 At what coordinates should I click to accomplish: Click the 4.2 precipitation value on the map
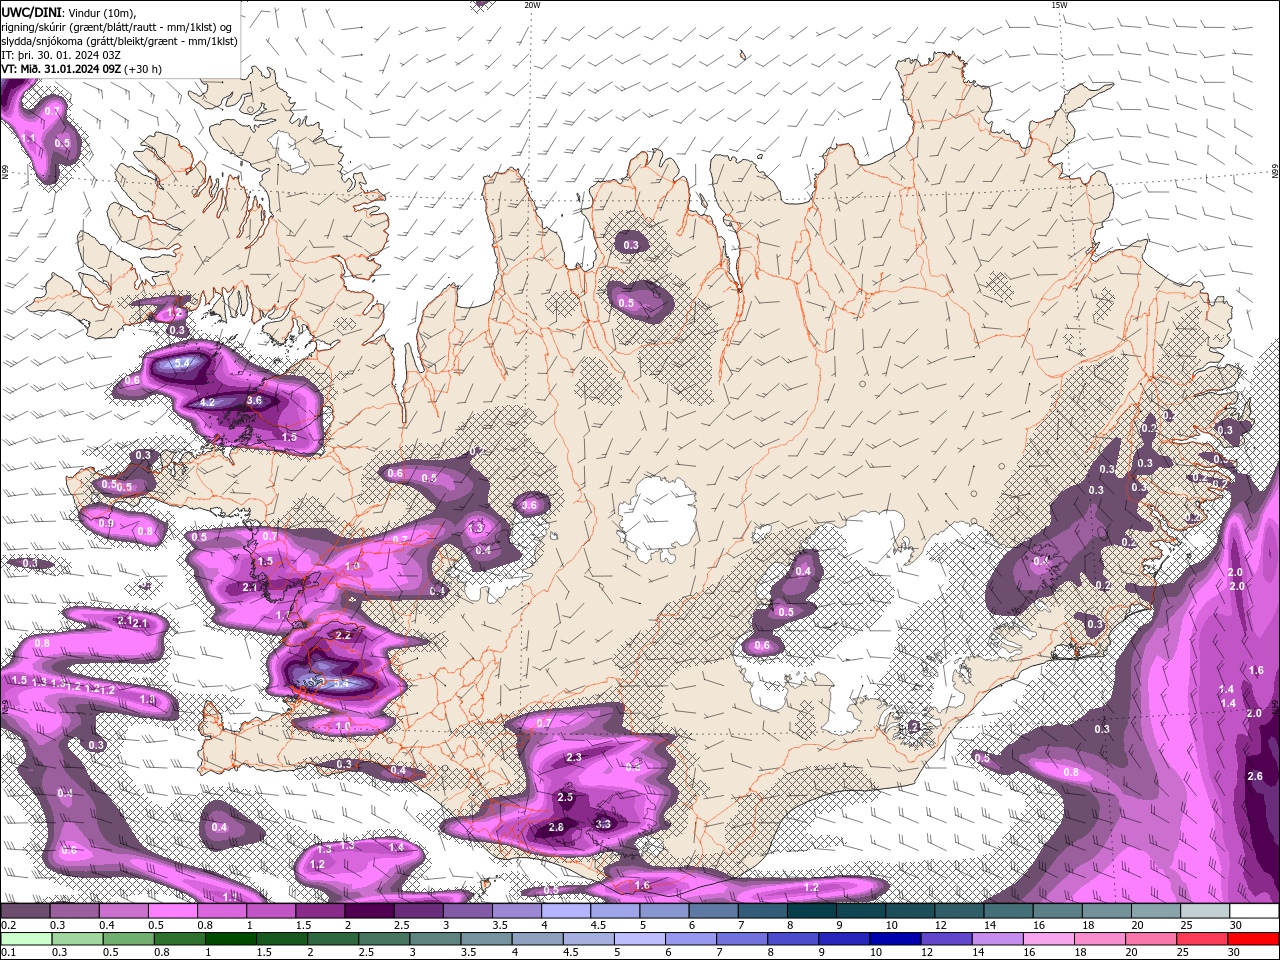point(208,402)
